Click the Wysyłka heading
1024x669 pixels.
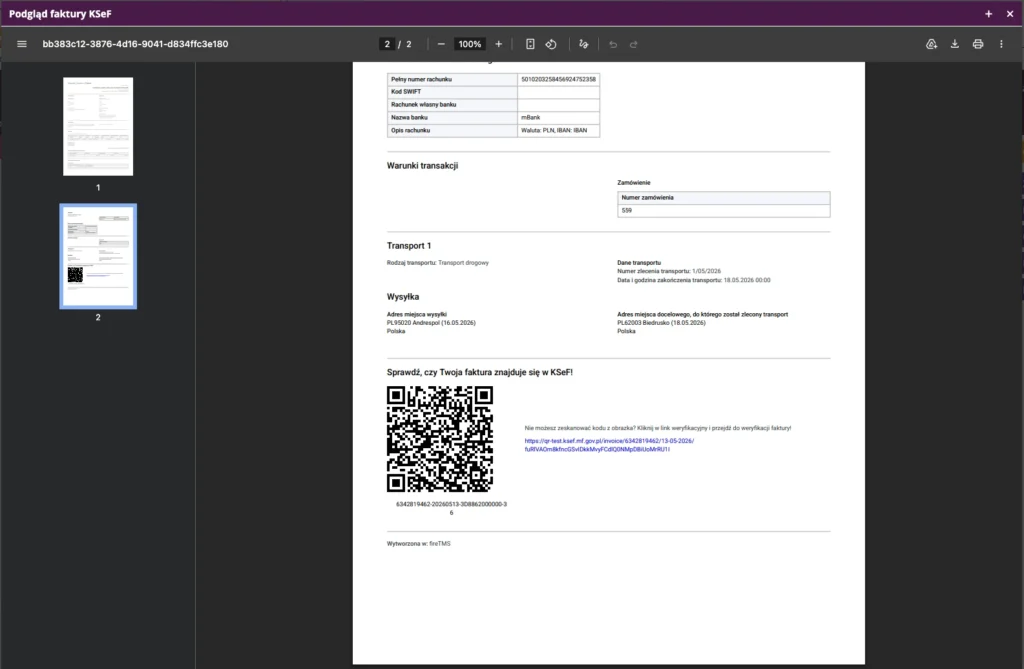[x=403, y=297]
